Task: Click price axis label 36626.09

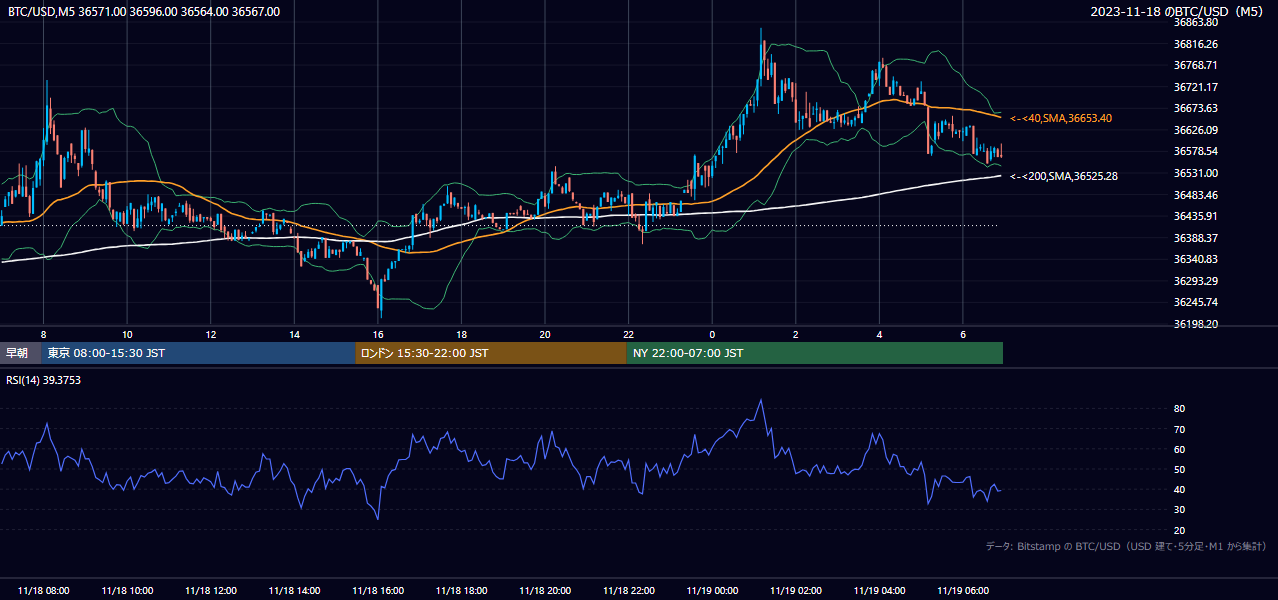Action: point(1196,130)
